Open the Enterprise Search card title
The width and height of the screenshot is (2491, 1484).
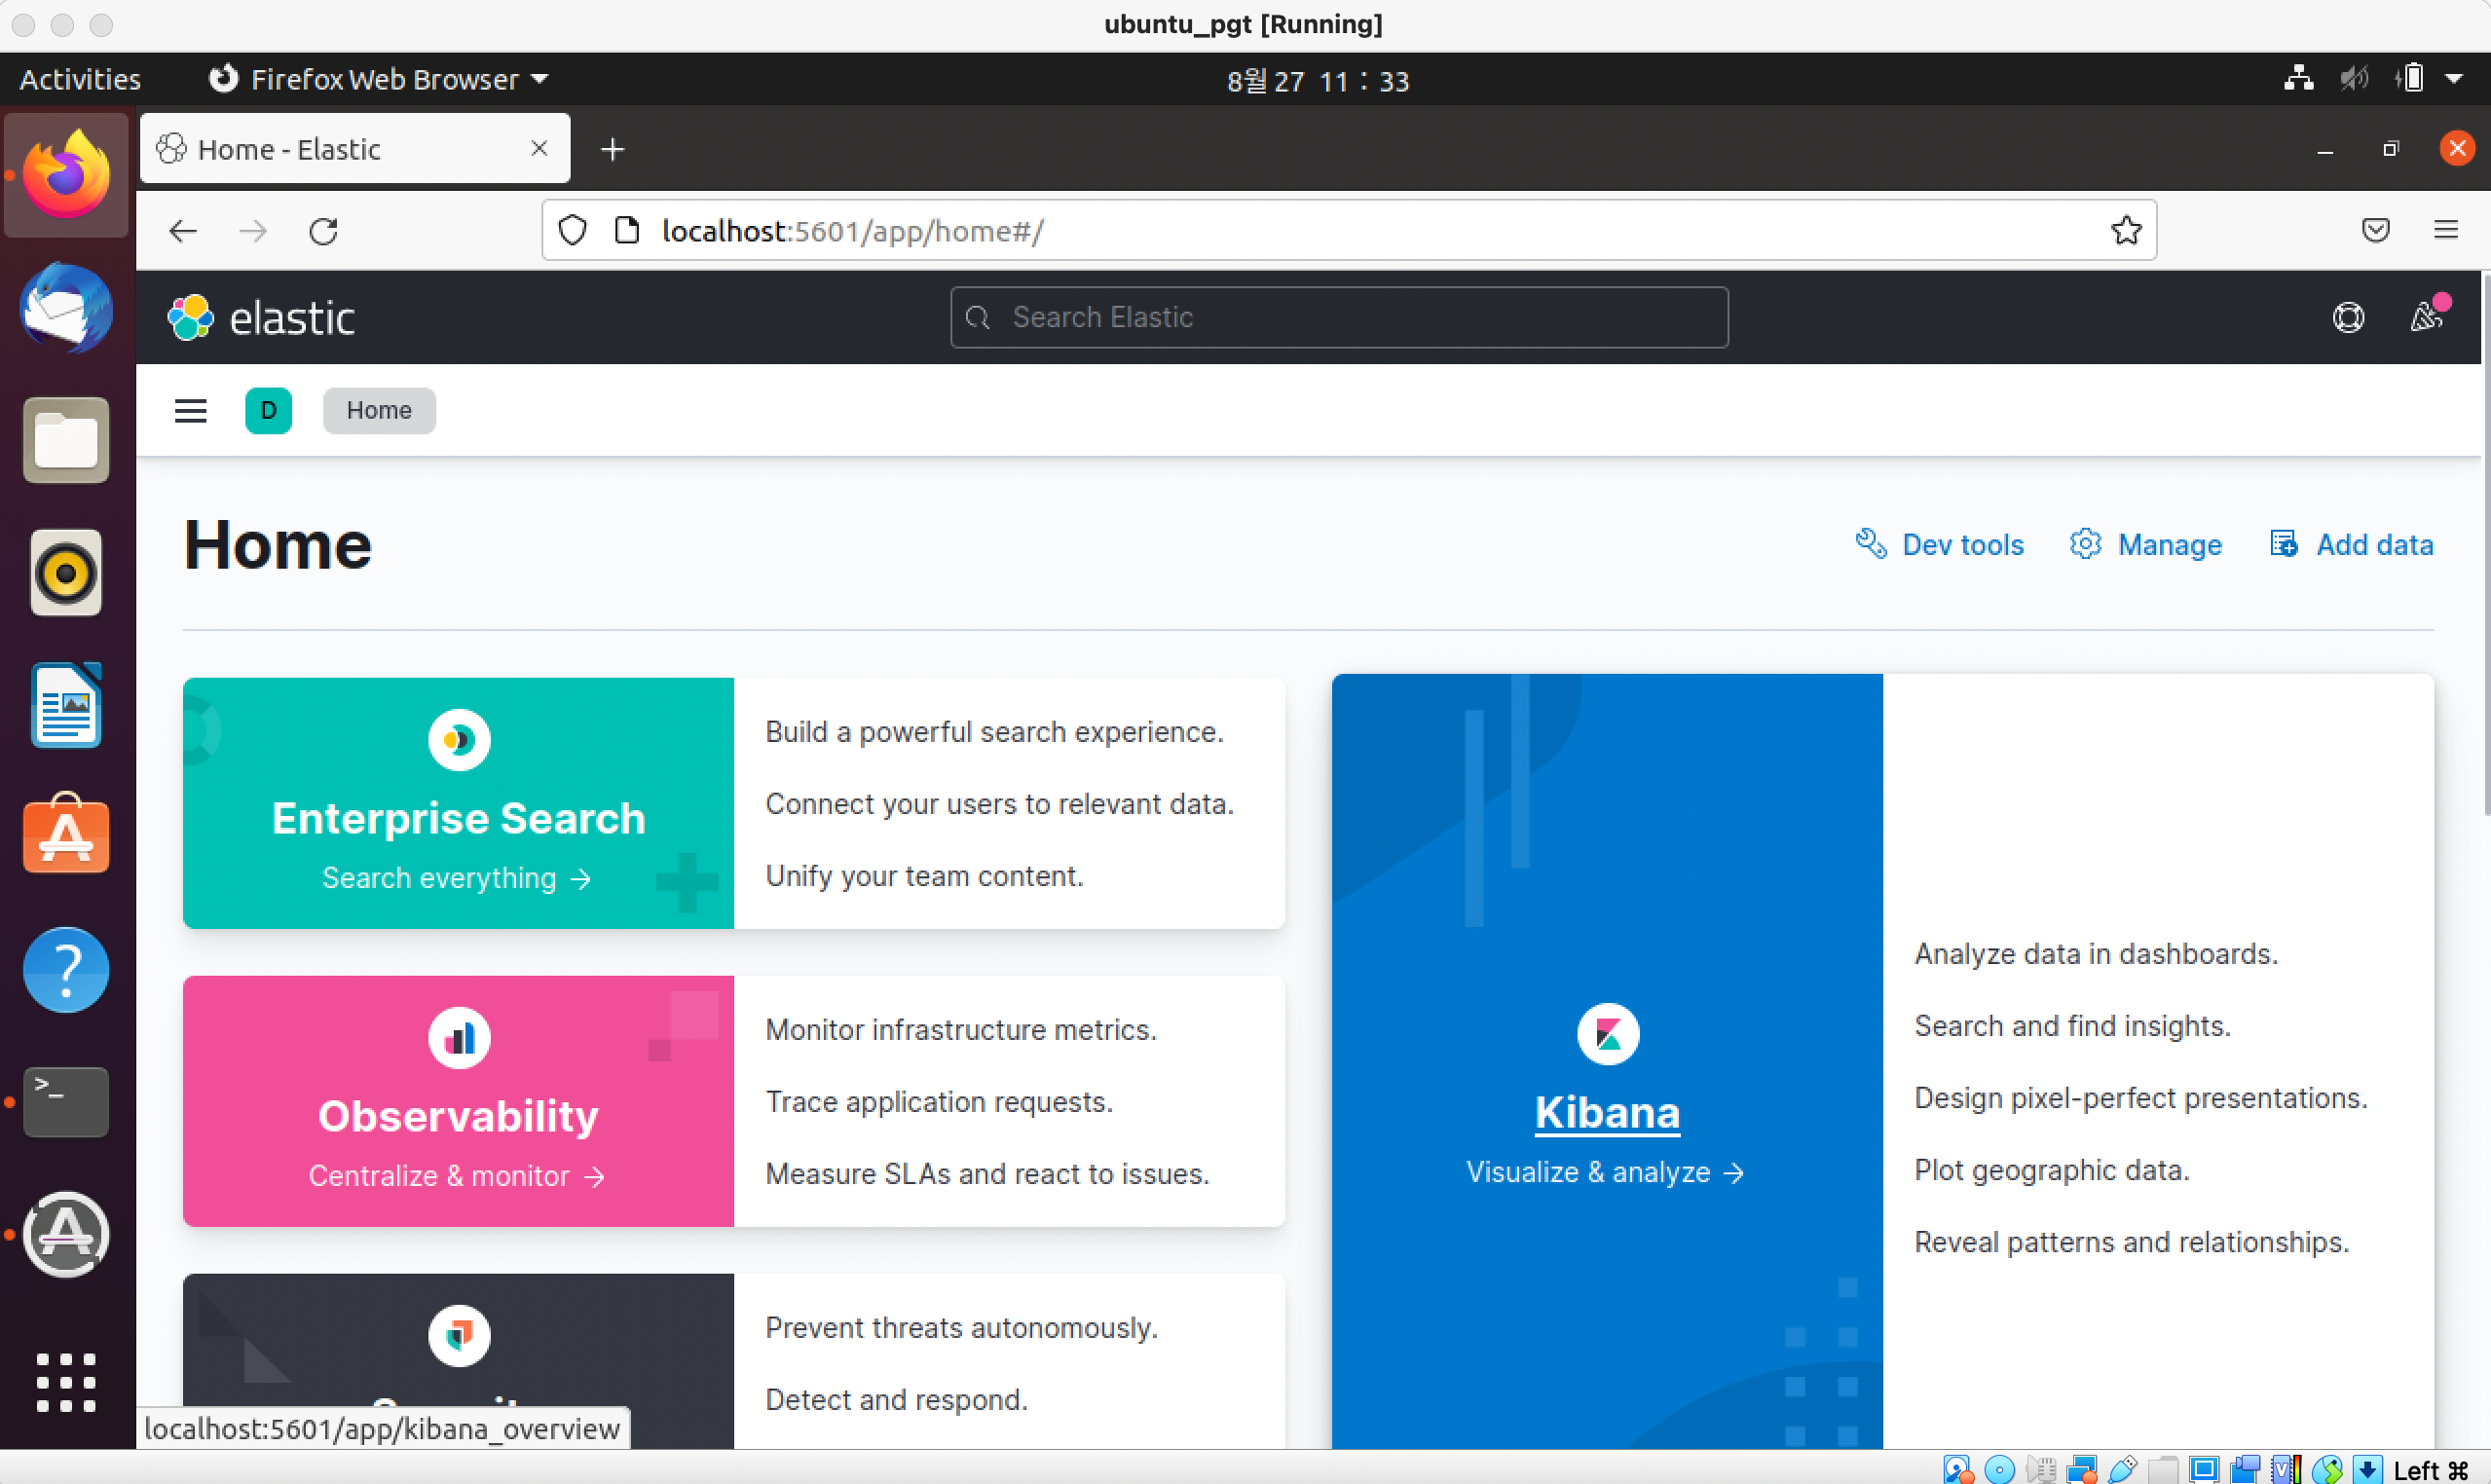click(x=459, y=818)
